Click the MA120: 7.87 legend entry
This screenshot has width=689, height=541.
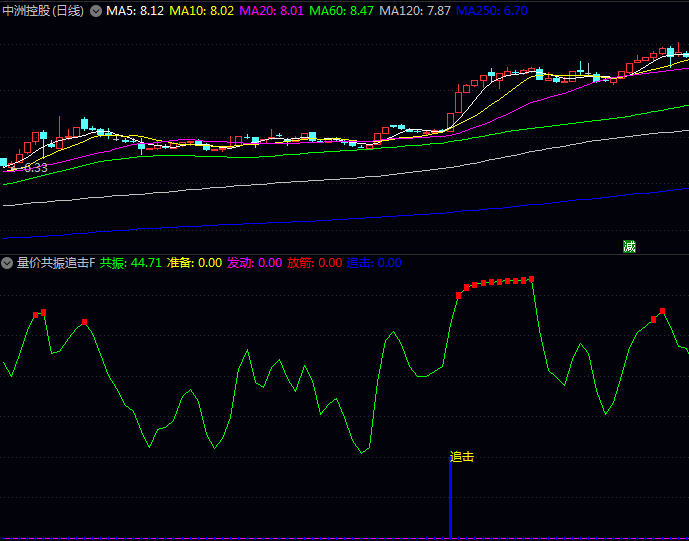[x=414, y=11]
